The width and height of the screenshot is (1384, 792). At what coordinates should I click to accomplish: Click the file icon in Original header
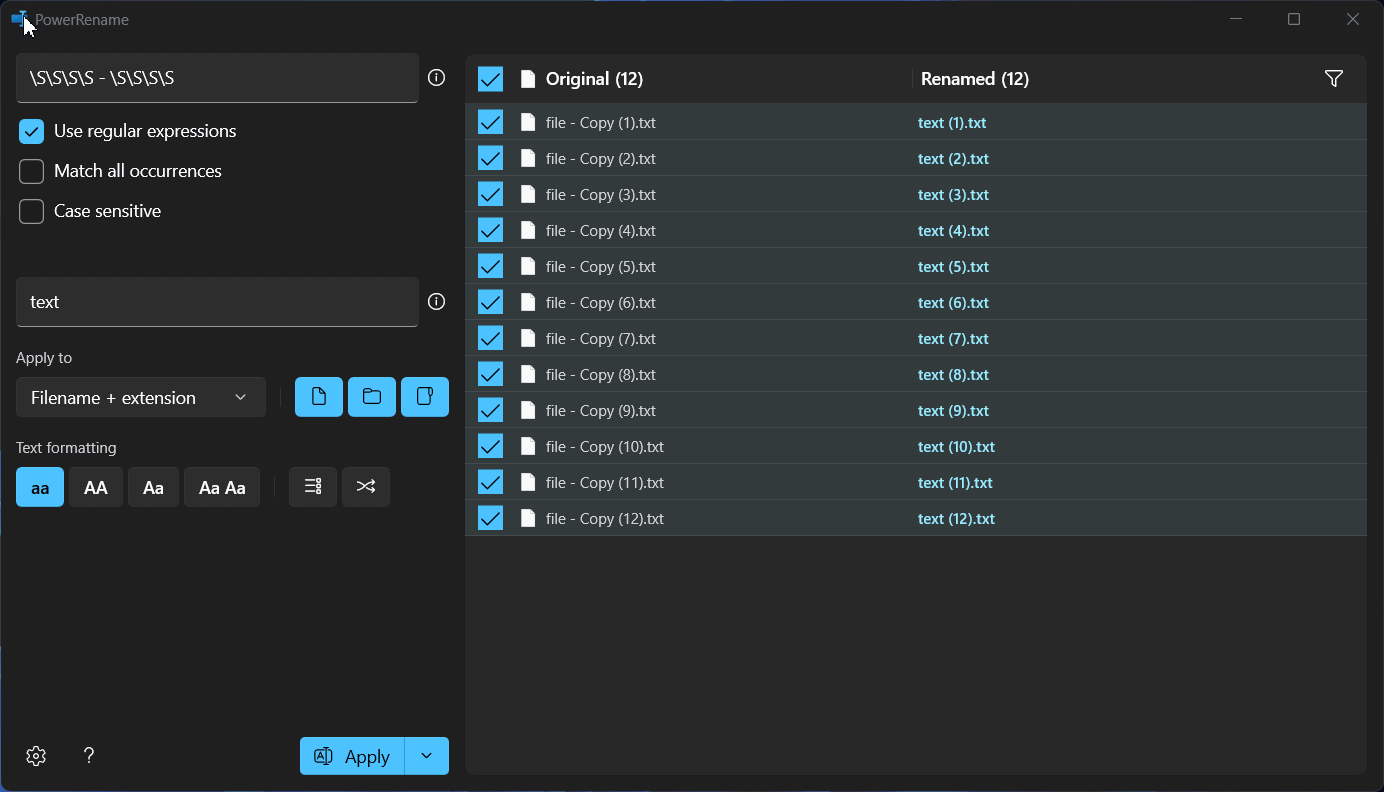pyautogui.click(x=528, y=79)
